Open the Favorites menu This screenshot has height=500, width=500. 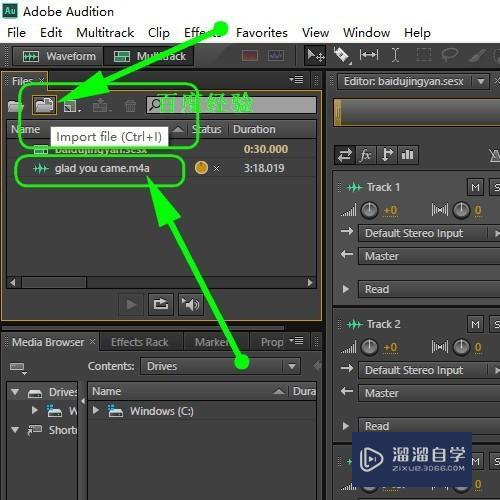(262, 33)
